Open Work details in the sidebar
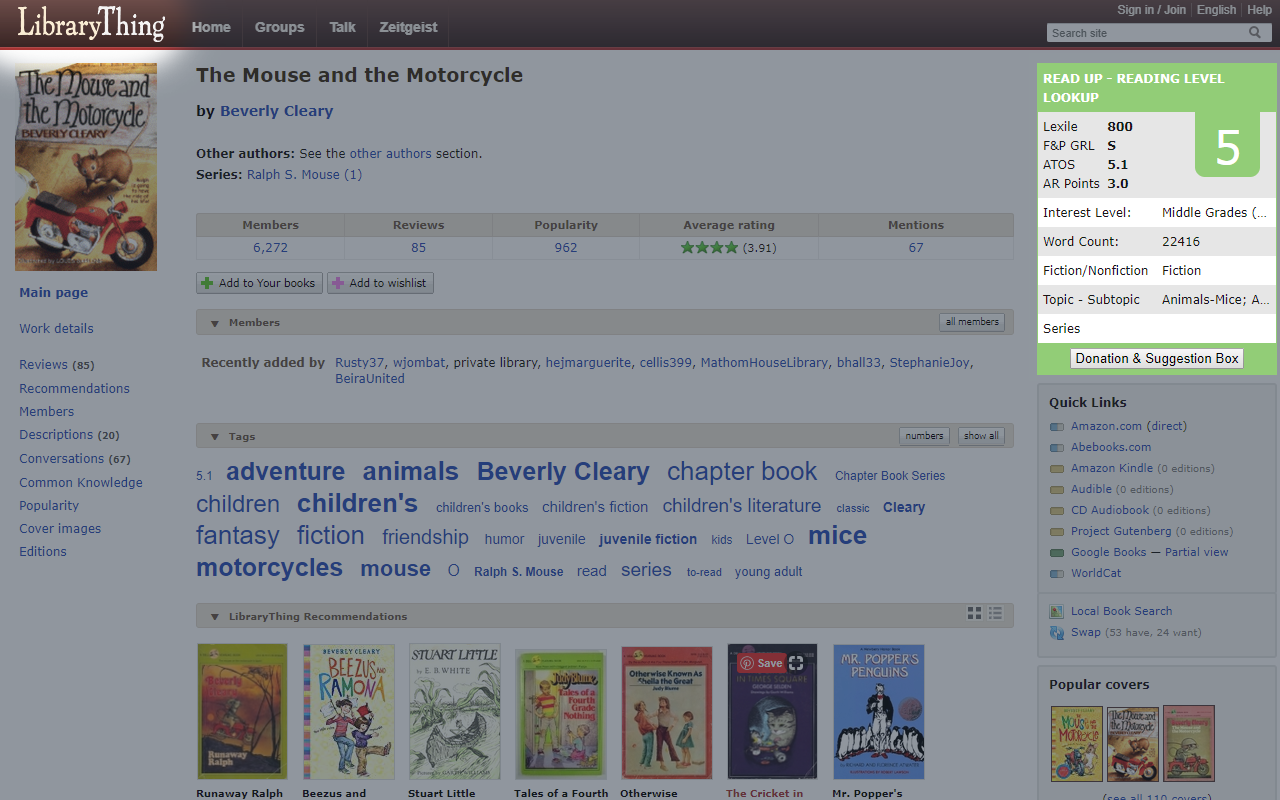 tap(56, 329)
